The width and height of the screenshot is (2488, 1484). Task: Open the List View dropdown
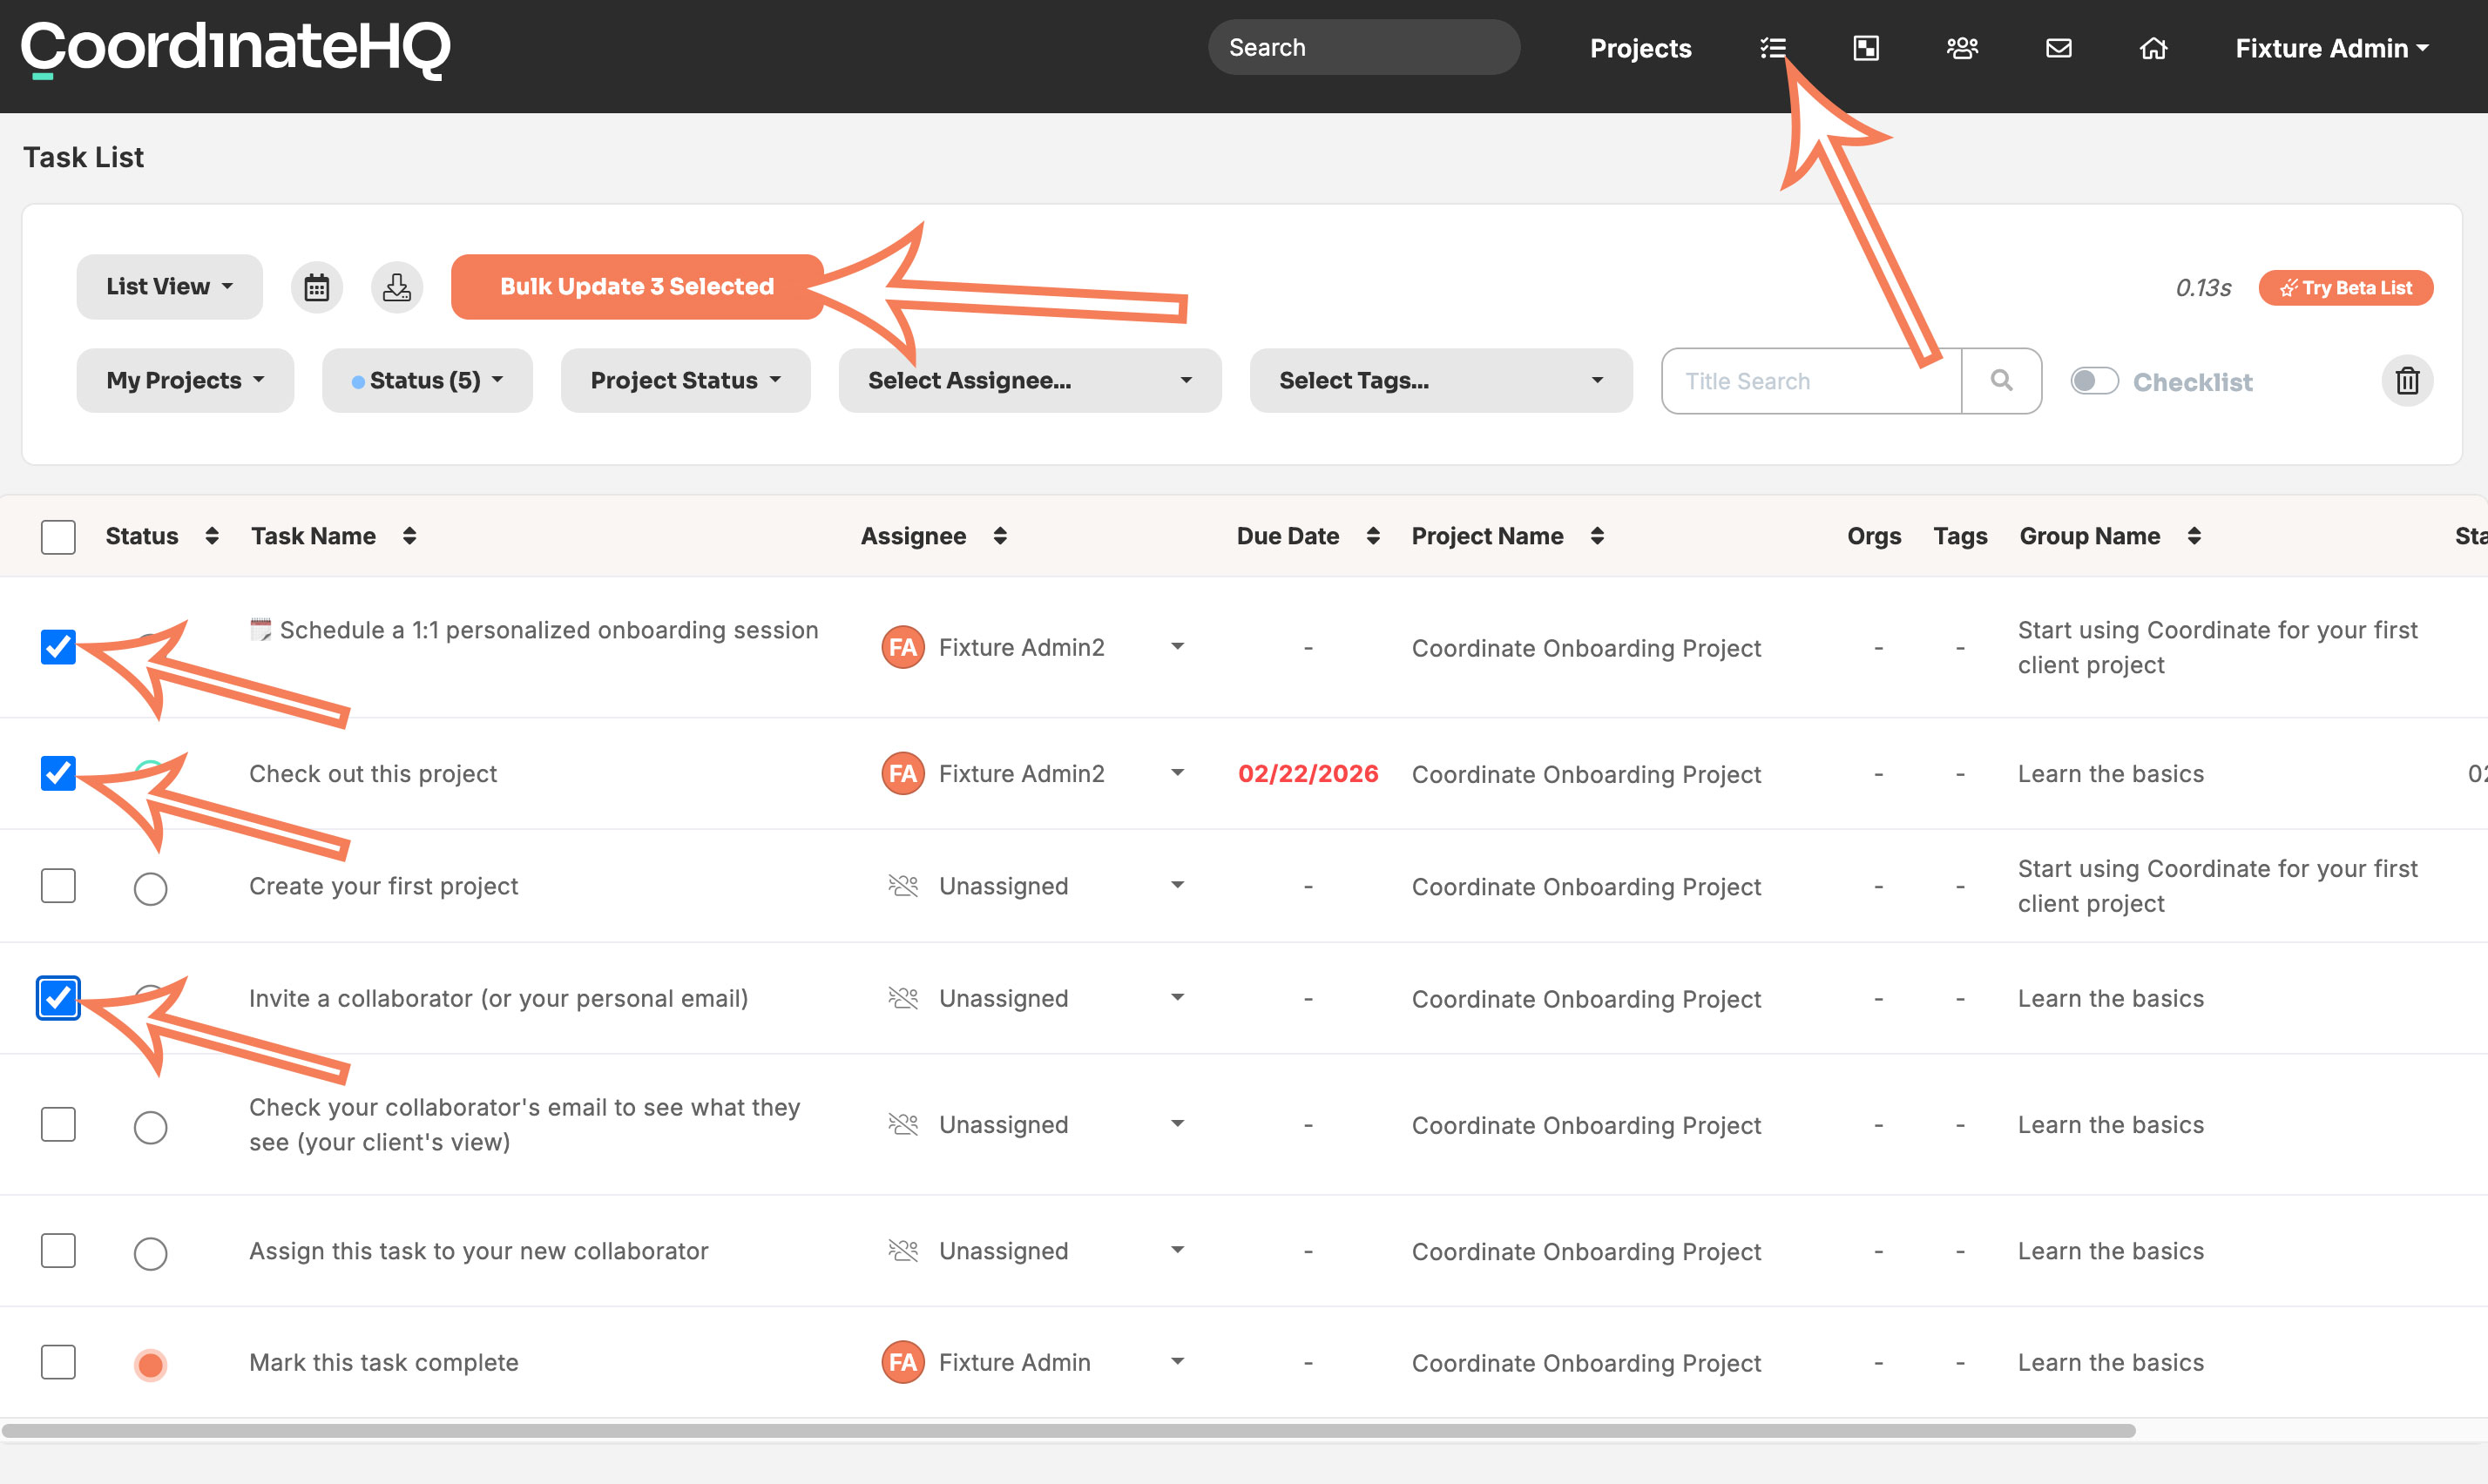[x=170, y=287]
